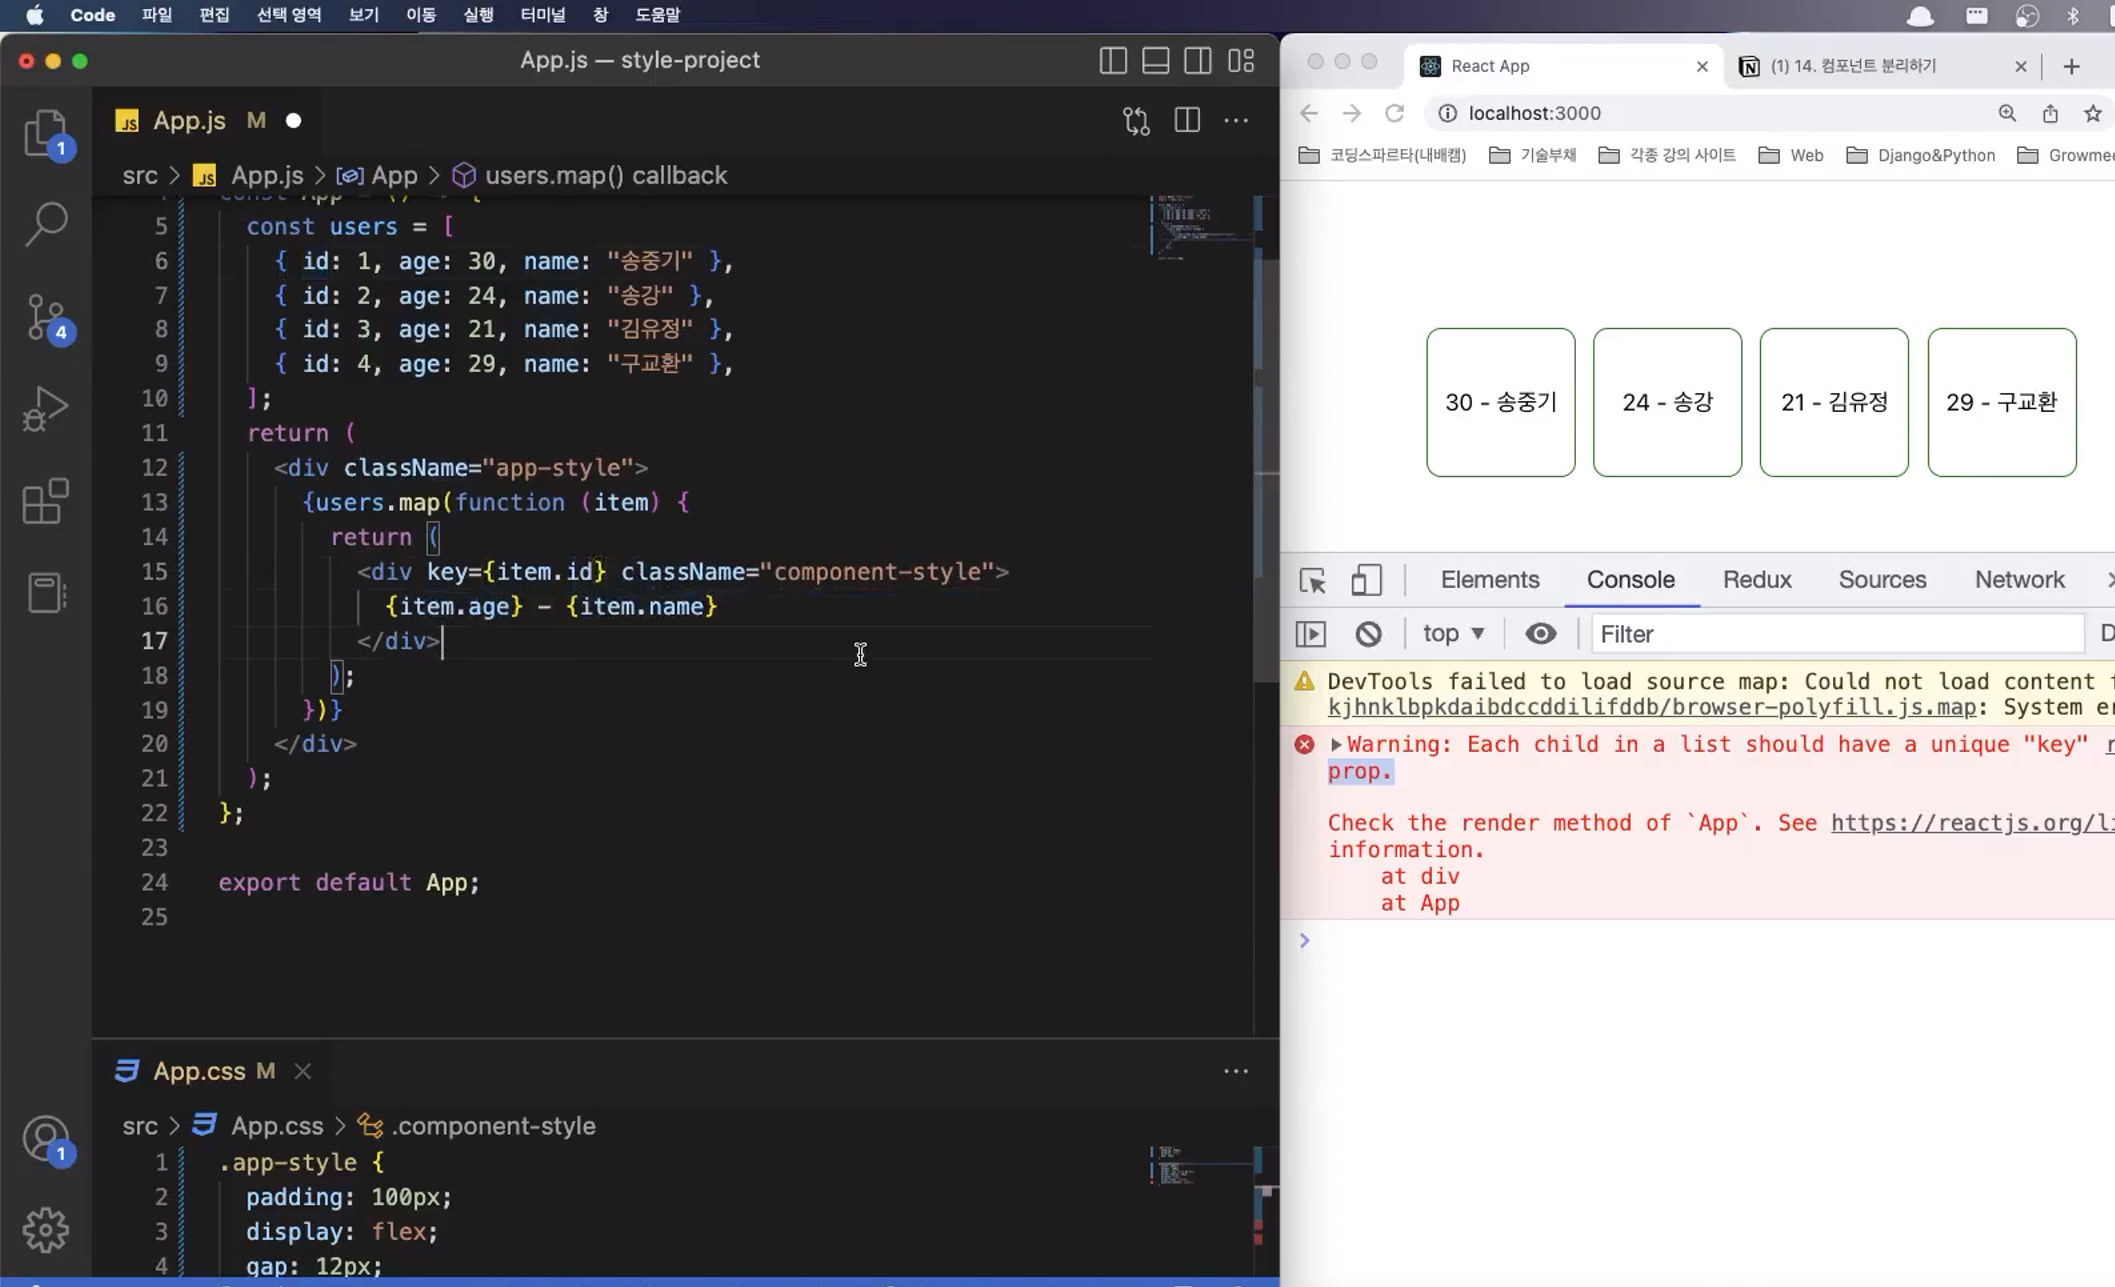
Task: Open the Accounts menu icon
Action: click(45, 1139)
